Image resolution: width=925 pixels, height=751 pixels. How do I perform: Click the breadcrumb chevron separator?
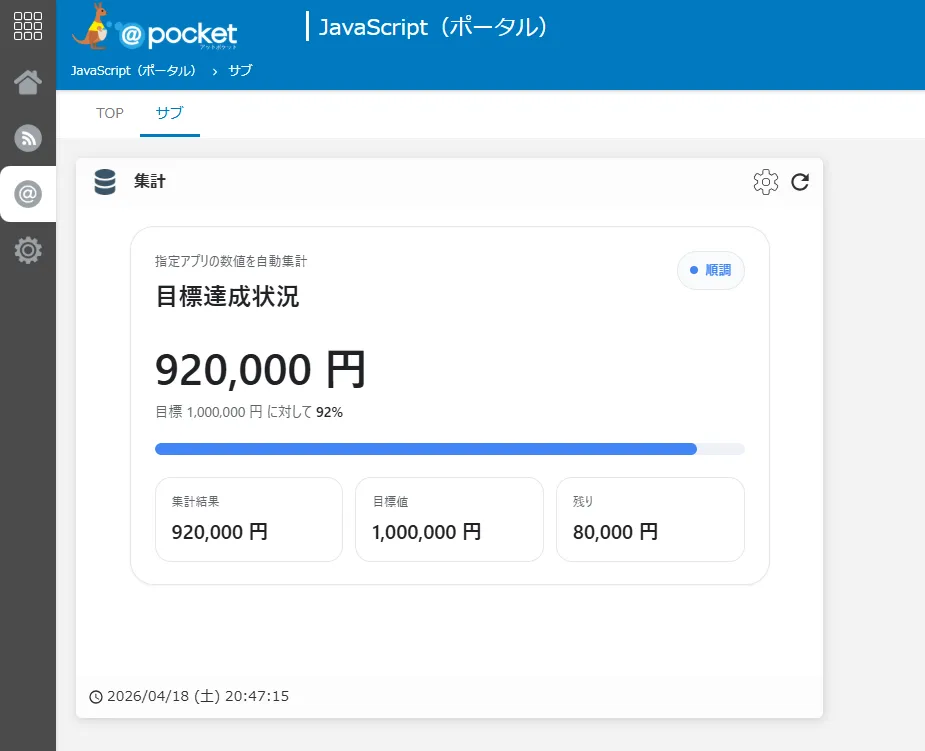click(x=215, y=71)
